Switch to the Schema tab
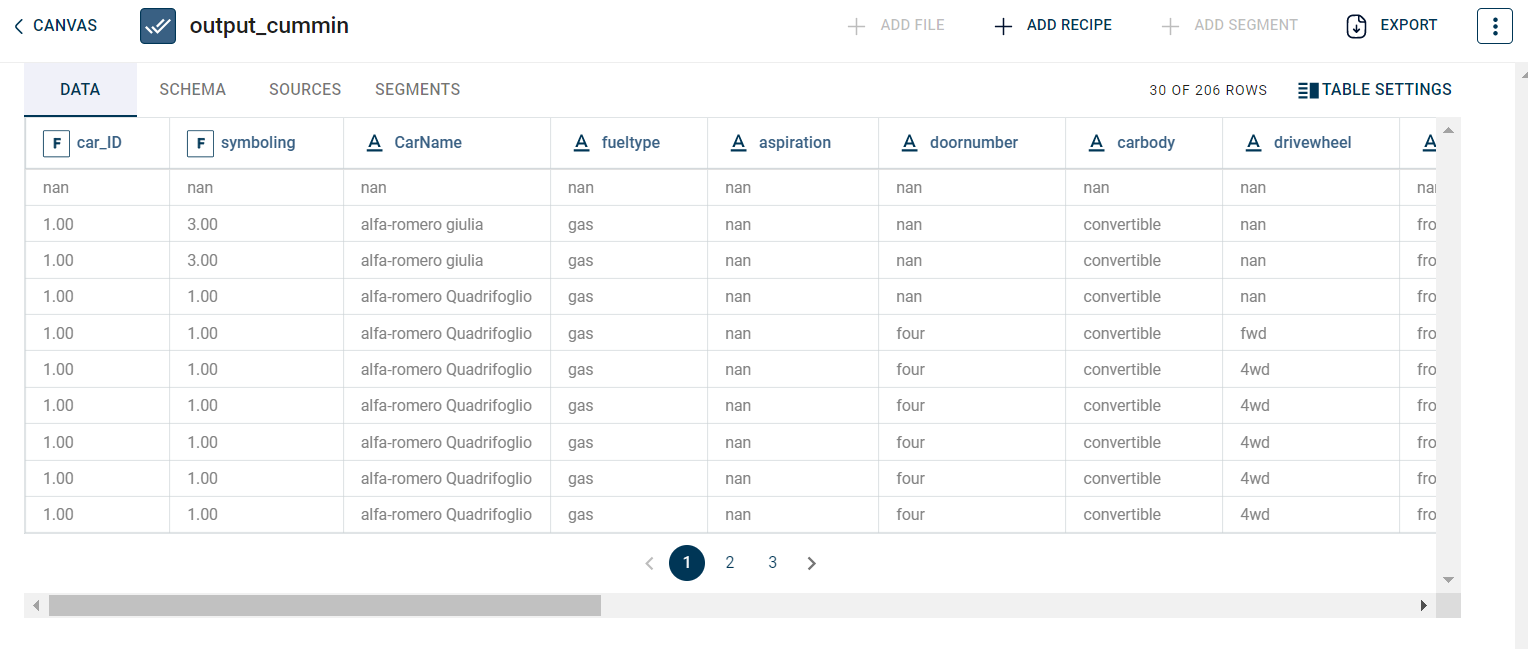 [192, 90]
